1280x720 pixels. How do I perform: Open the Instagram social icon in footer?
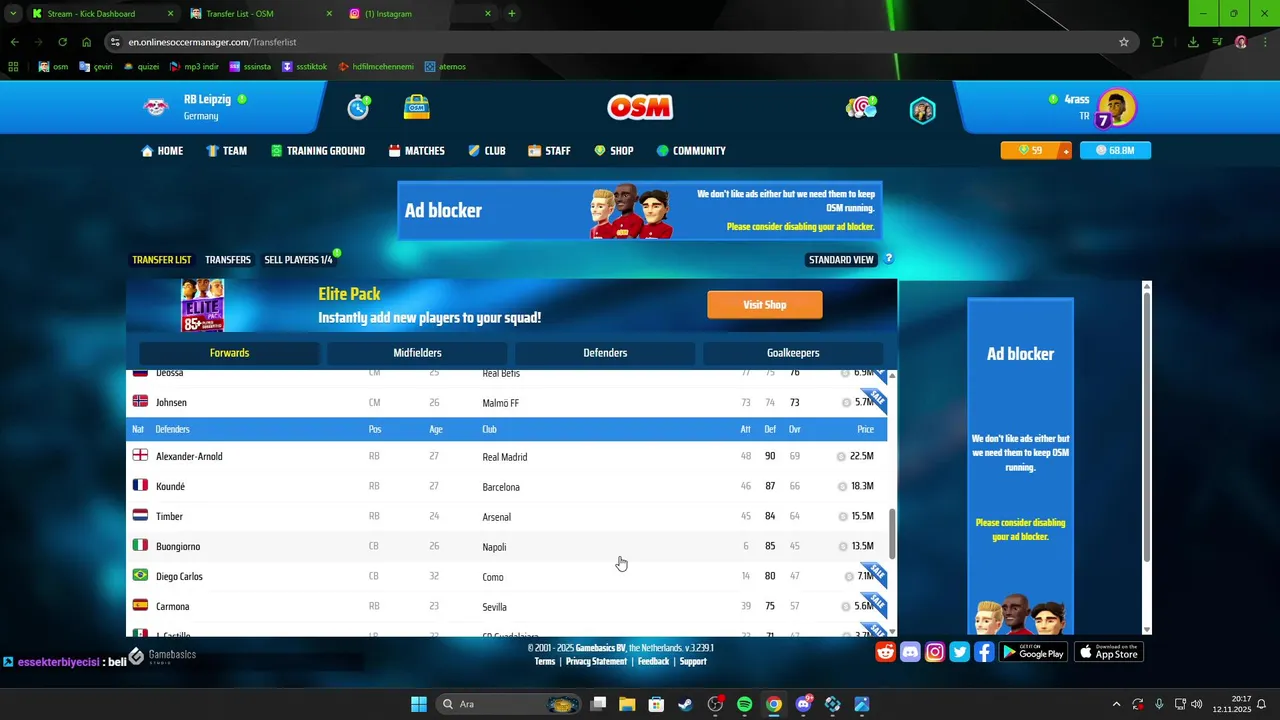point(935,652)
